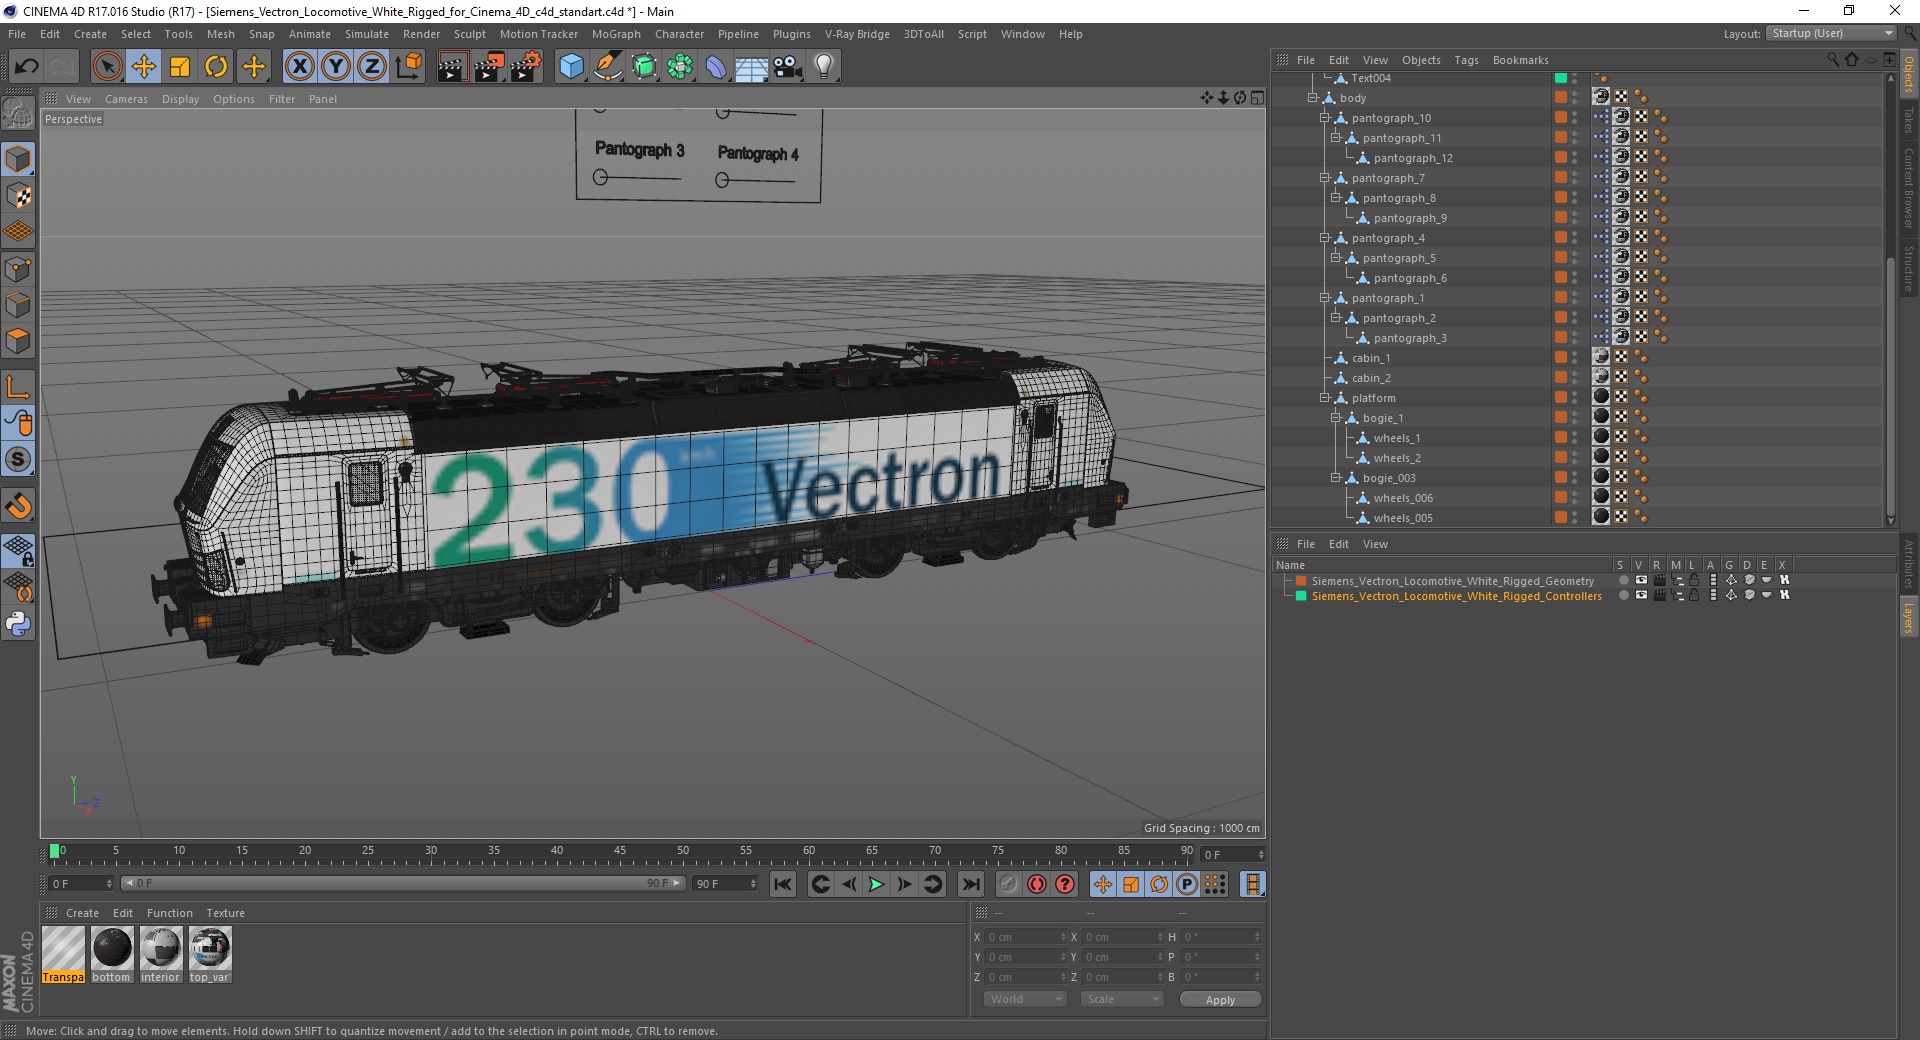Render the active view

[452, 67]
